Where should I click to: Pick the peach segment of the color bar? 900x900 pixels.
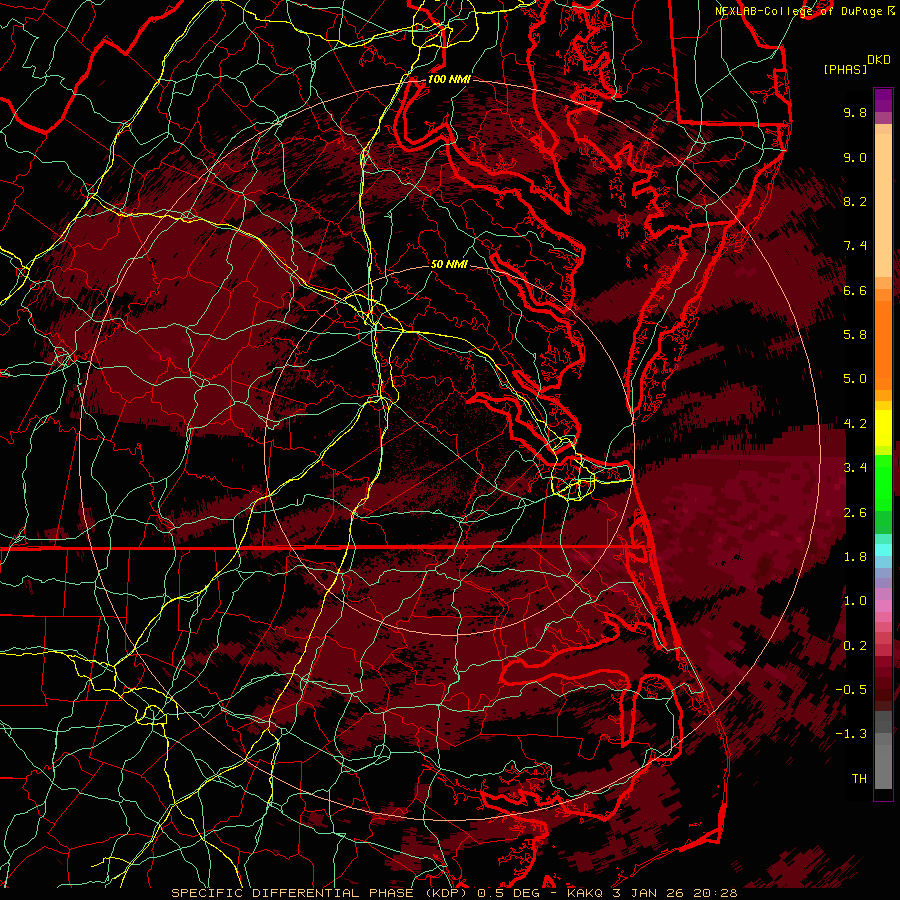click(883, 205)
